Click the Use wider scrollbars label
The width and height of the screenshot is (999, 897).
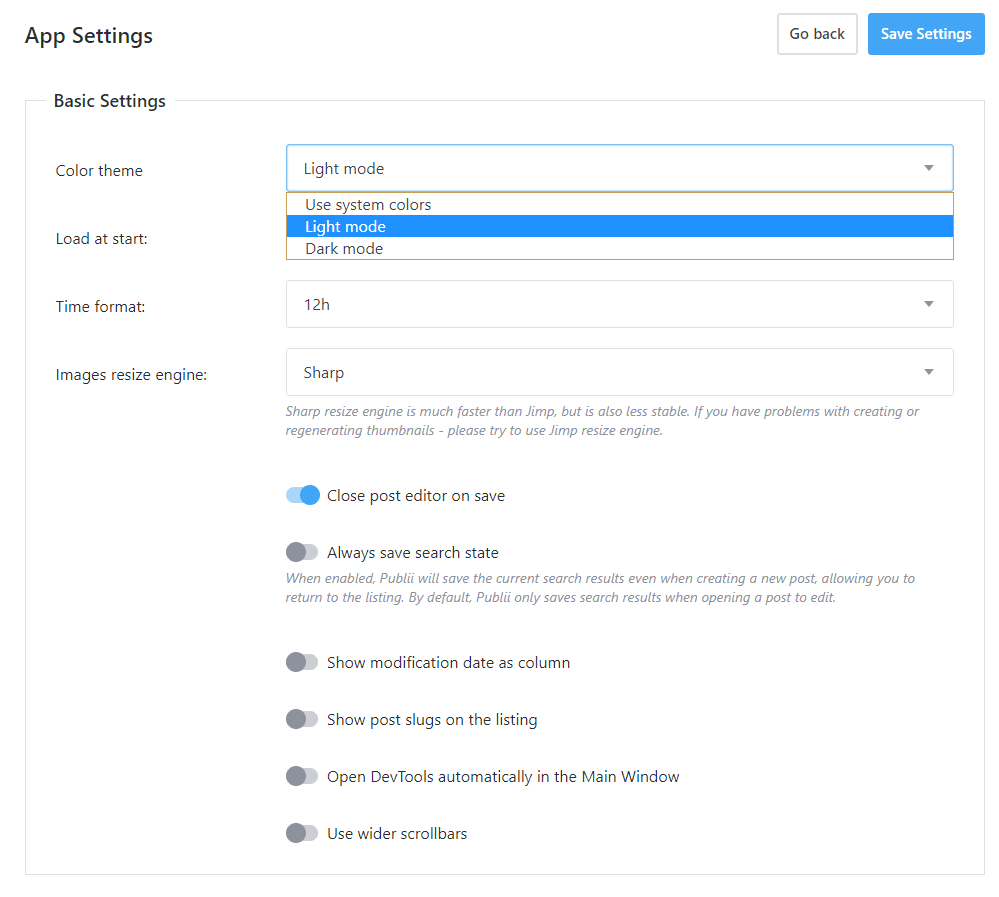click(x=397, y=833)
